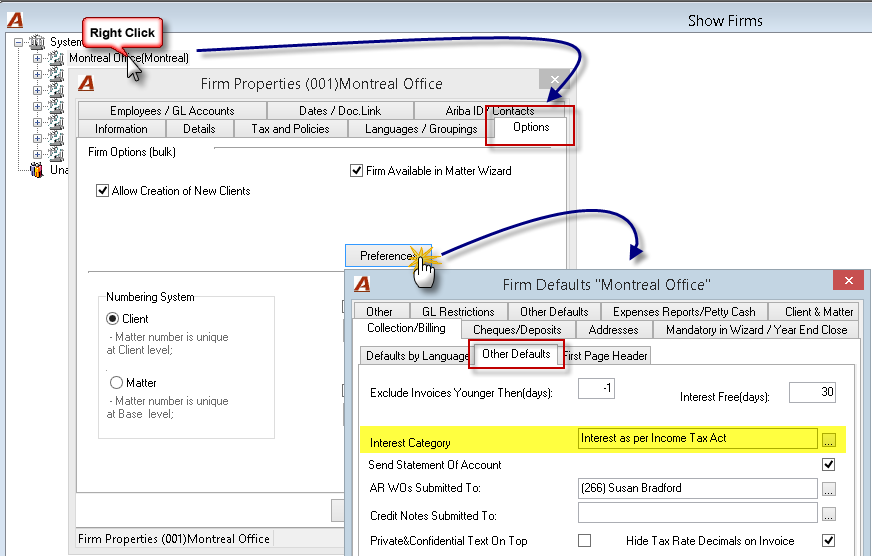872x556 pixels.
Task: Click Exclude Invoices Younger Then days field
Action: (596, 388)
